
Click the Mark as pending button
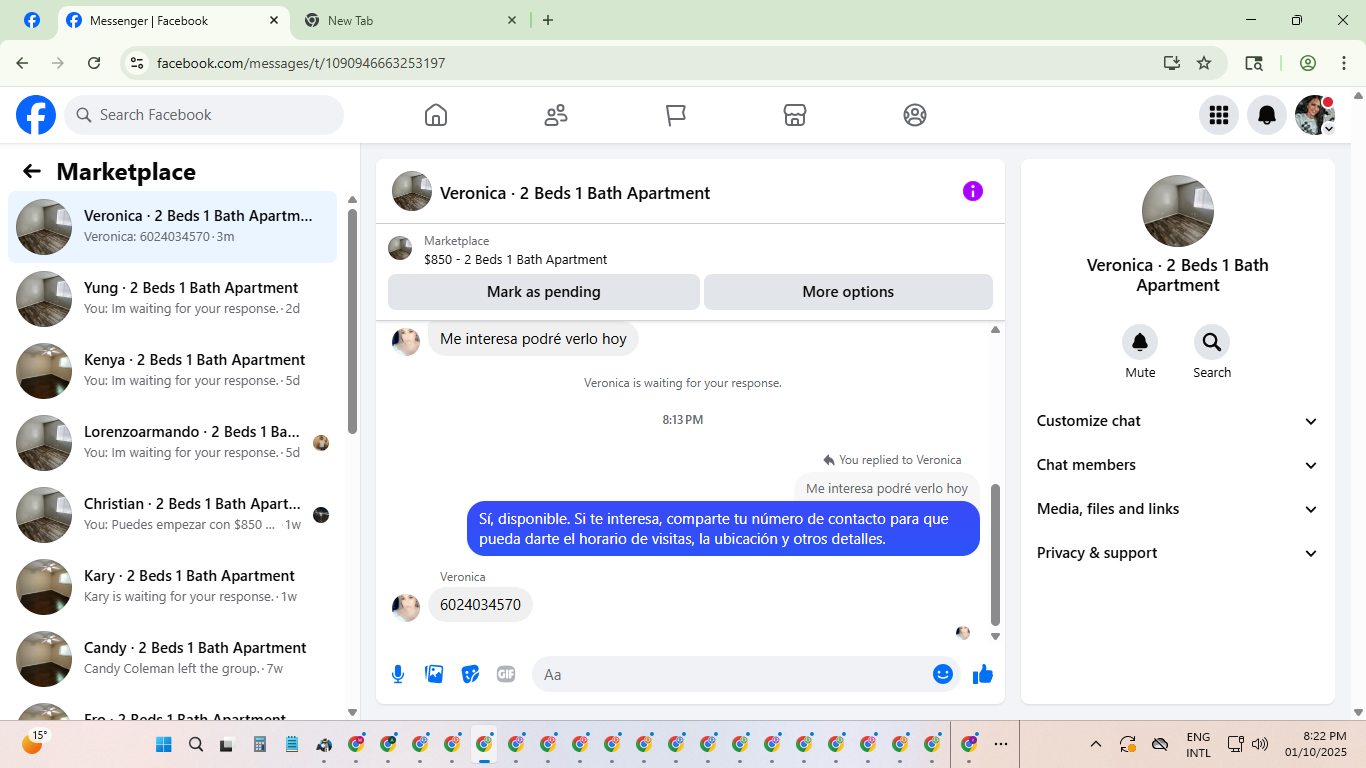coord(544,292)
